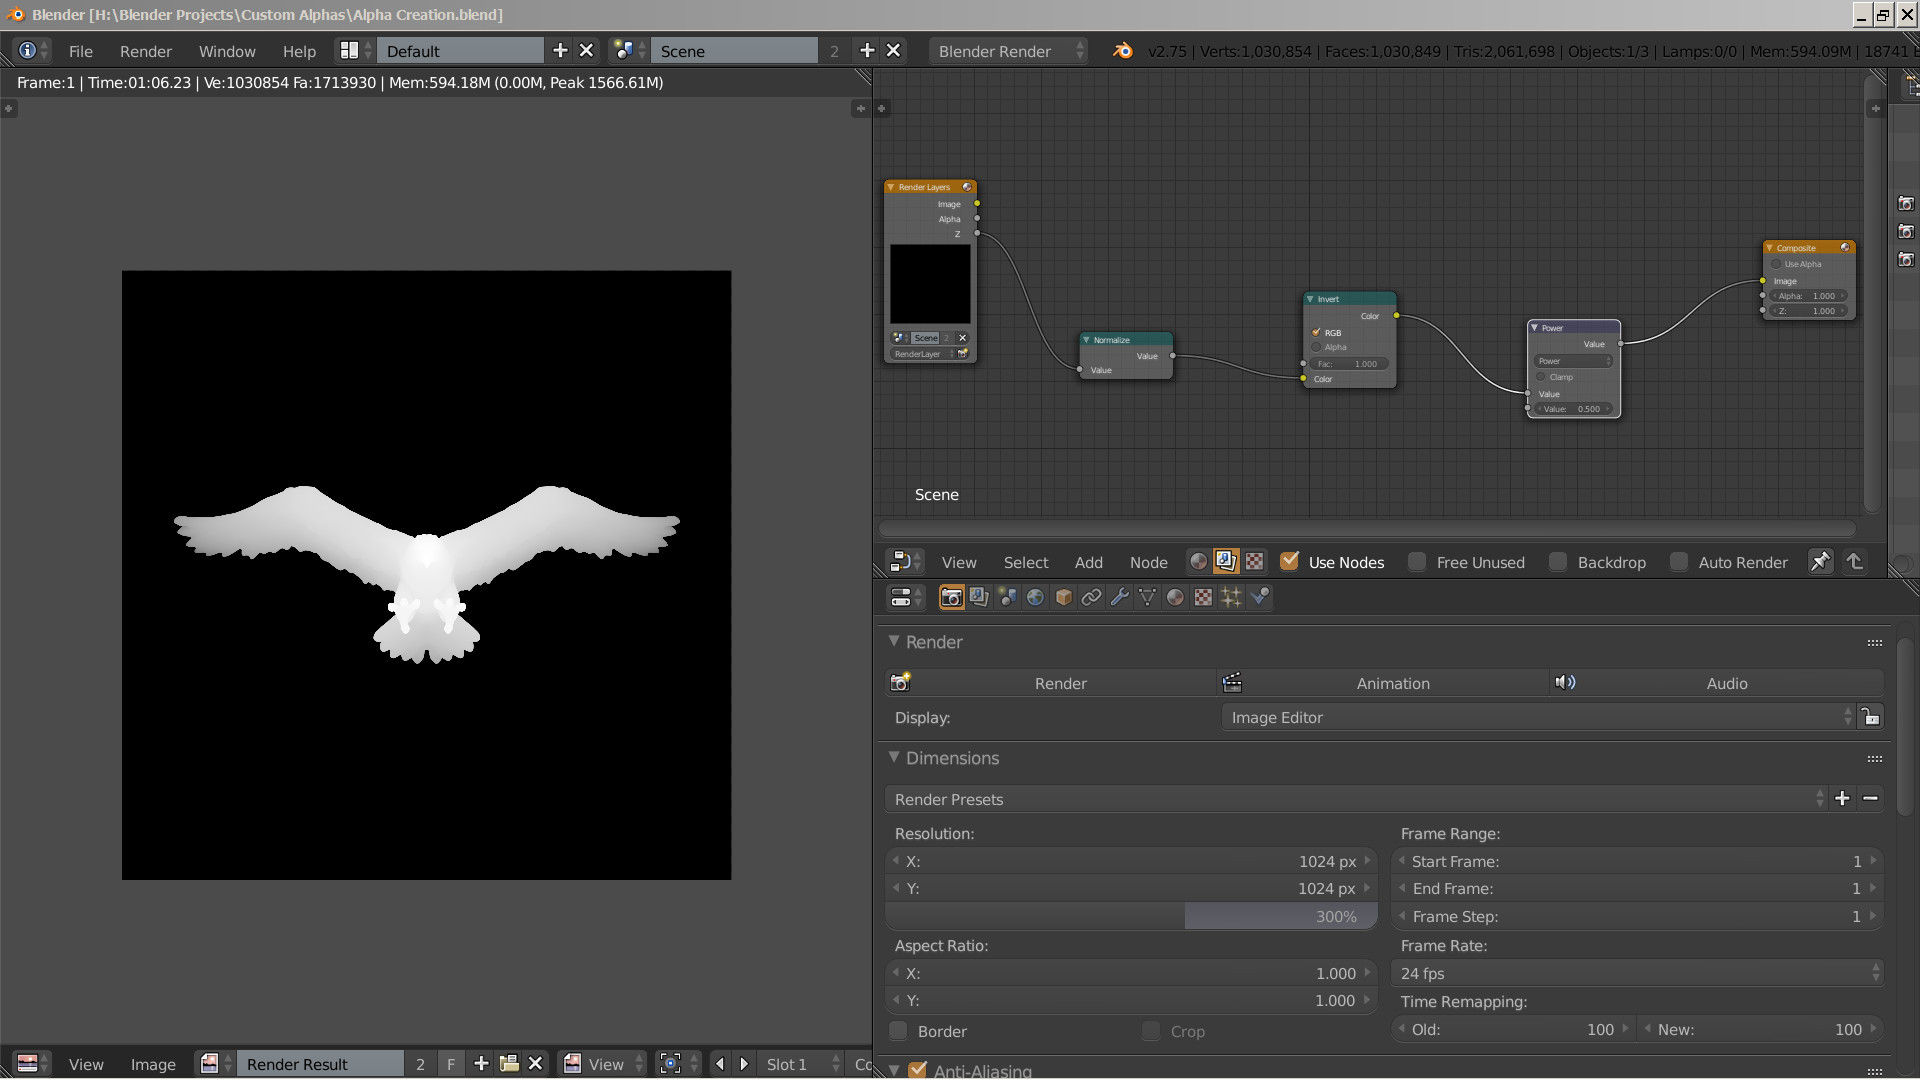Click the Power node Value 0.500 field
This screenshot has width=1920, height=1080.
click(1573, 409)
